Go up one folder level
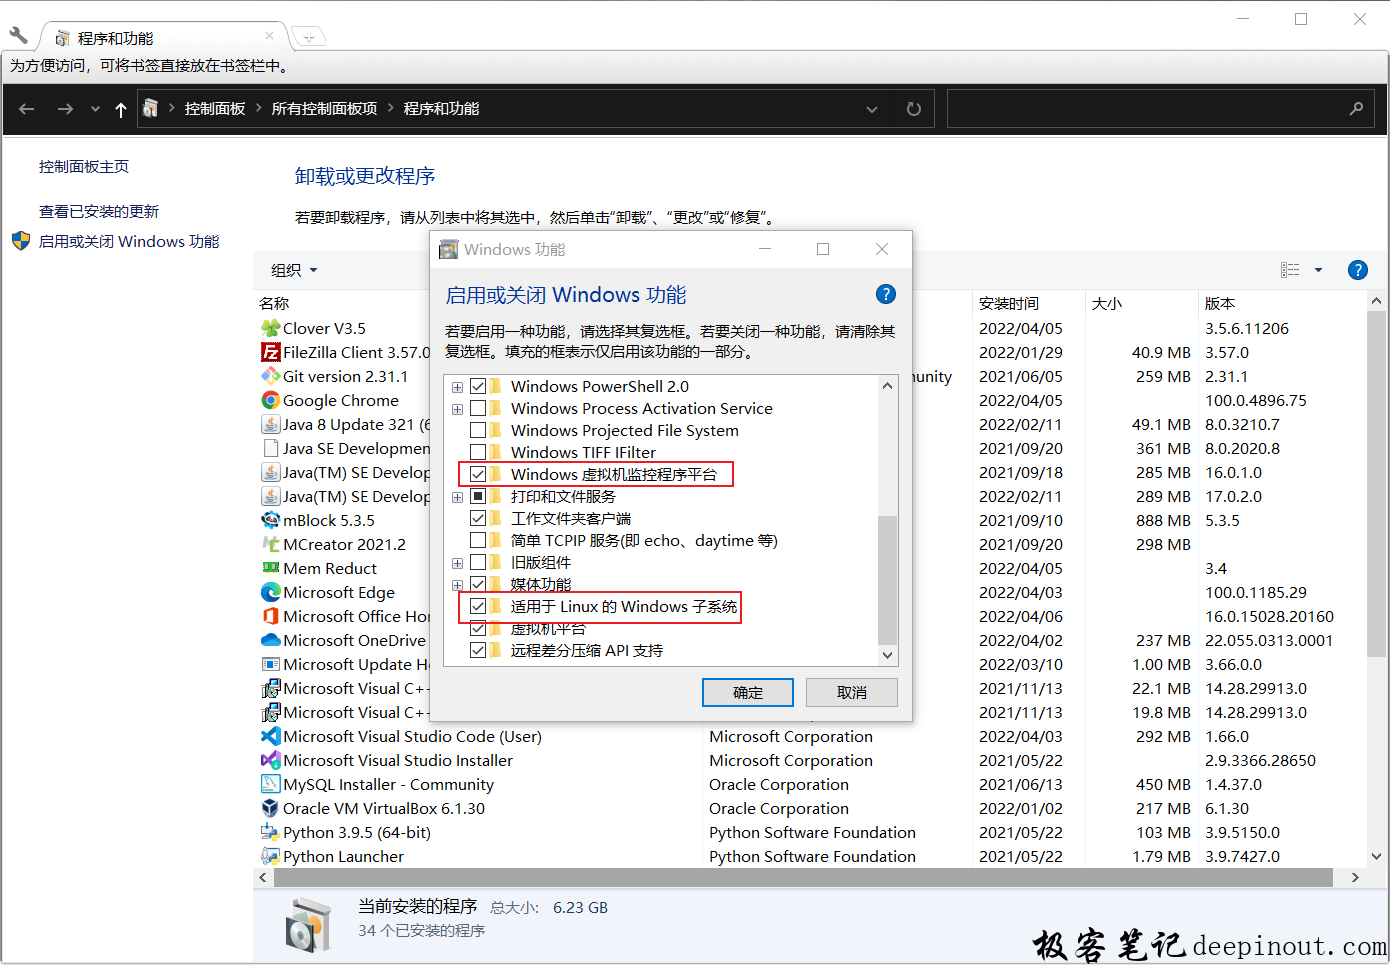1390x965 pixels. (121, 109)
